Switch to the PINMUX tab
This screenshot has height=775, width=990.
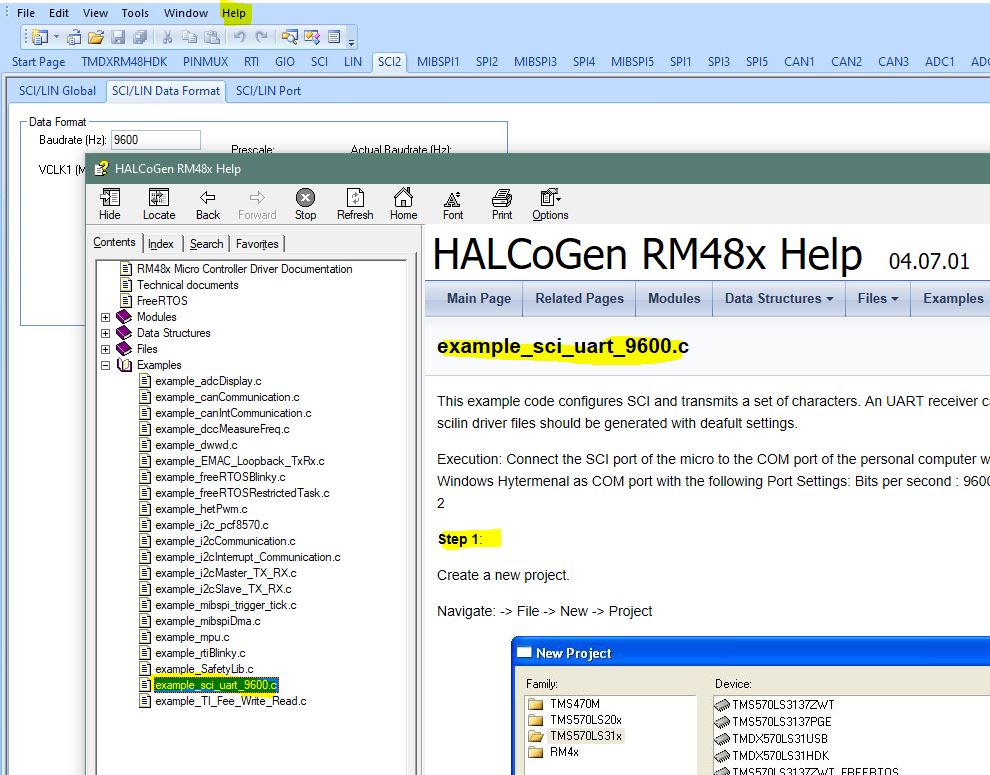[205, 61]
